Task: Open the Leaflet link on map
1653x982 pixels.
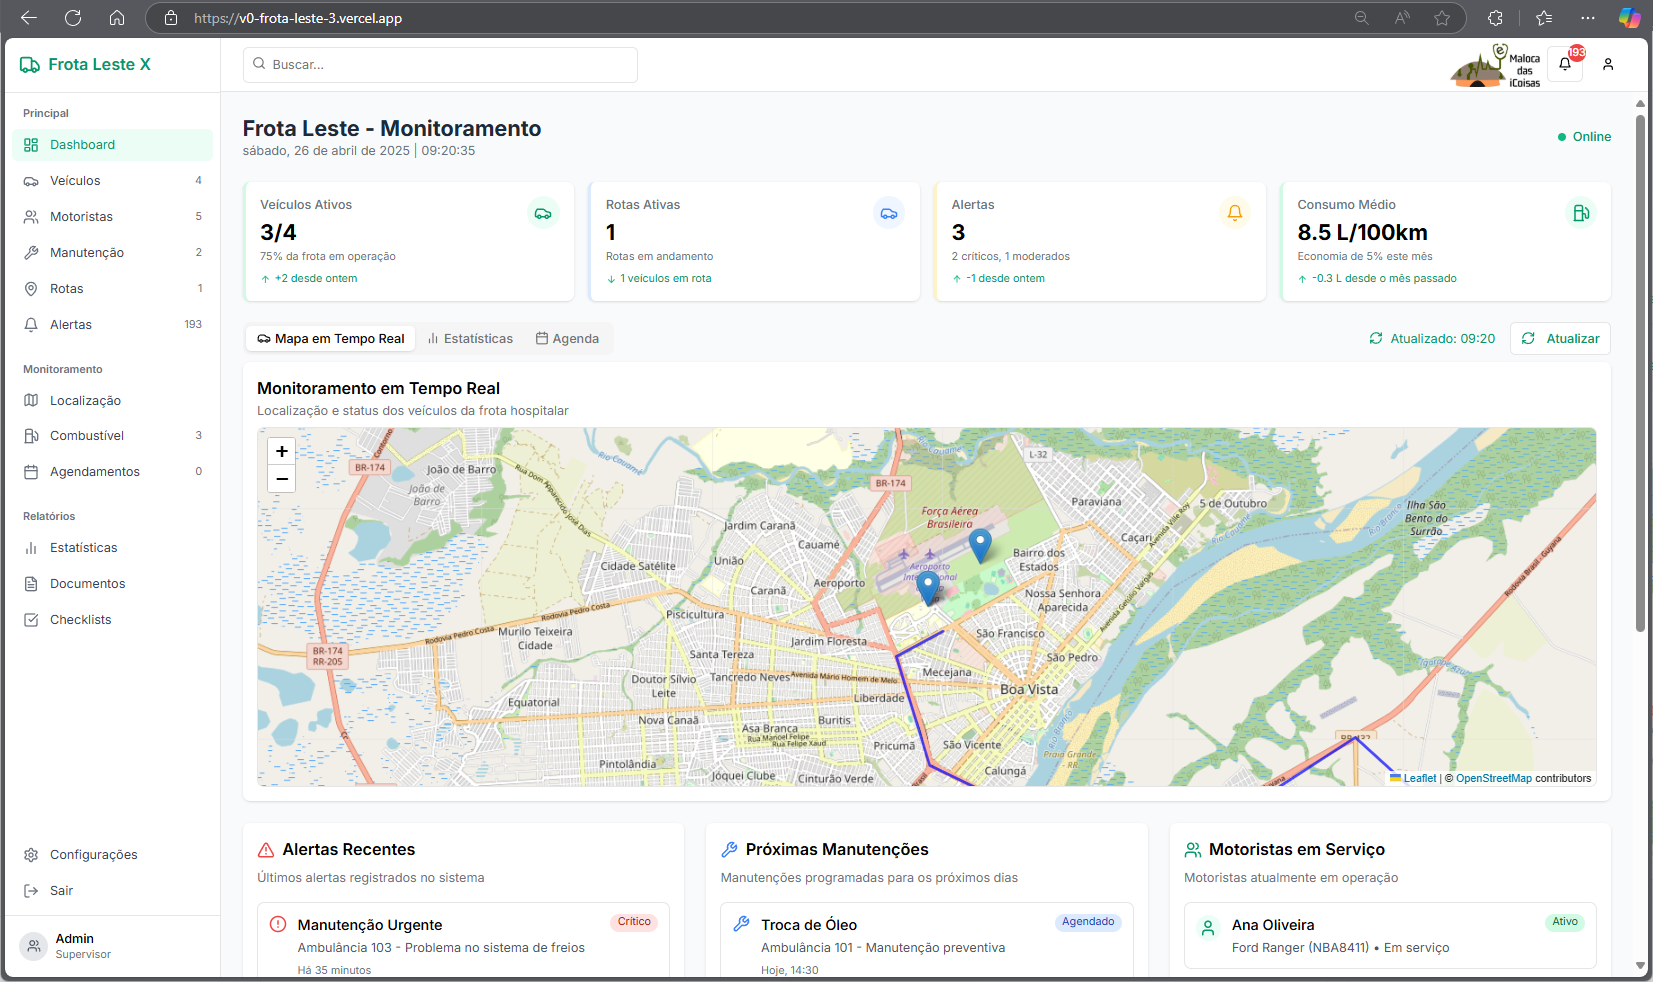Action: 1418,778
